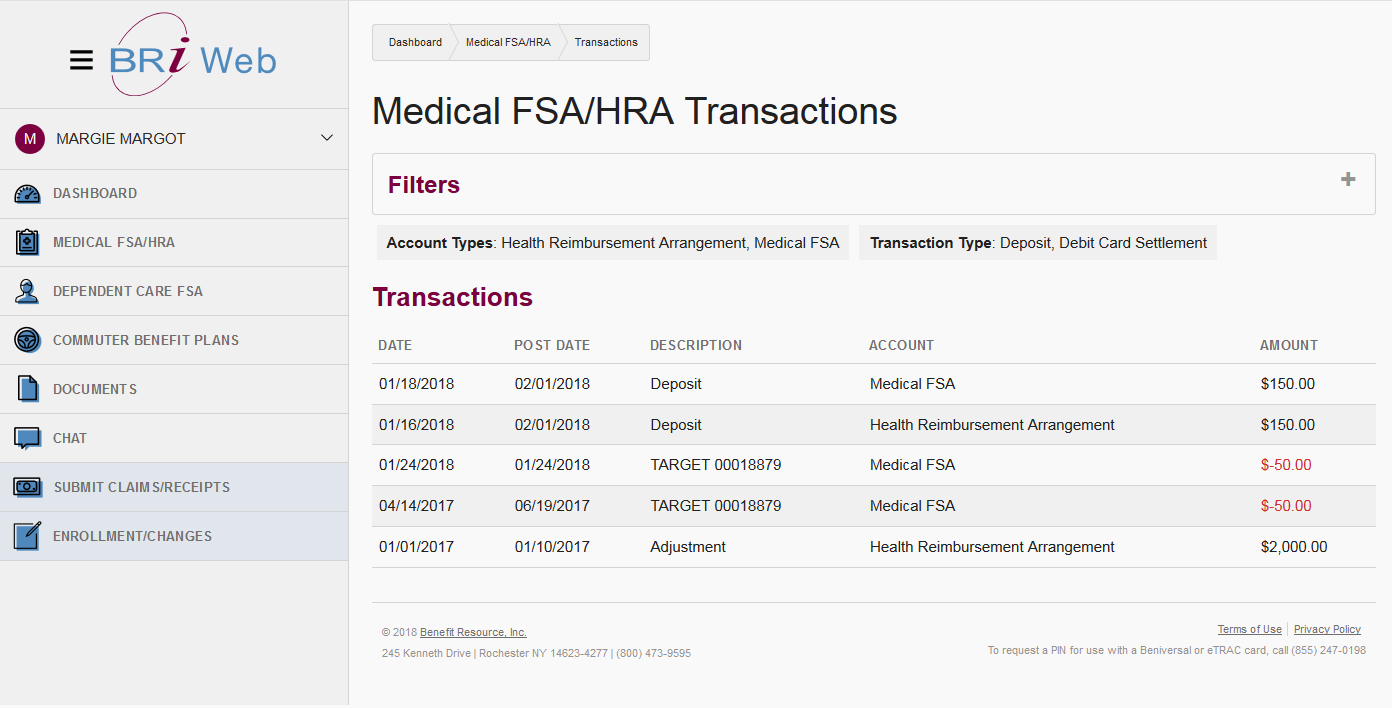This screenshot has width=1392, height=708.
Task: Click the BRI Web logo
Action: point(192,58)
